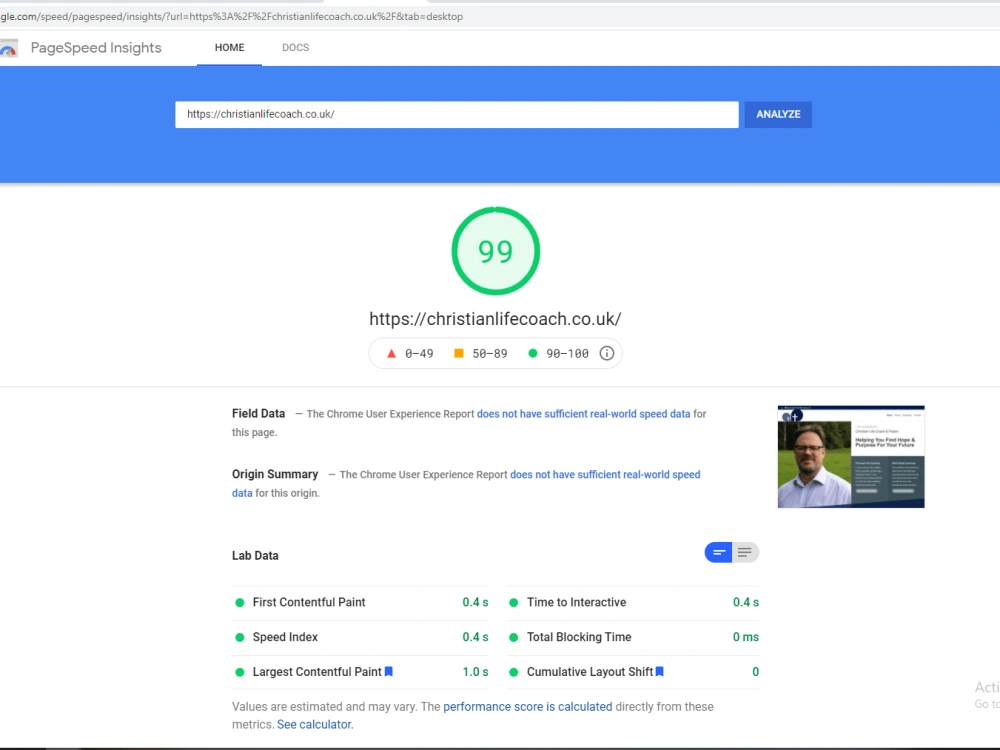Click the First Contentful Paint metric label

(309, 603)
